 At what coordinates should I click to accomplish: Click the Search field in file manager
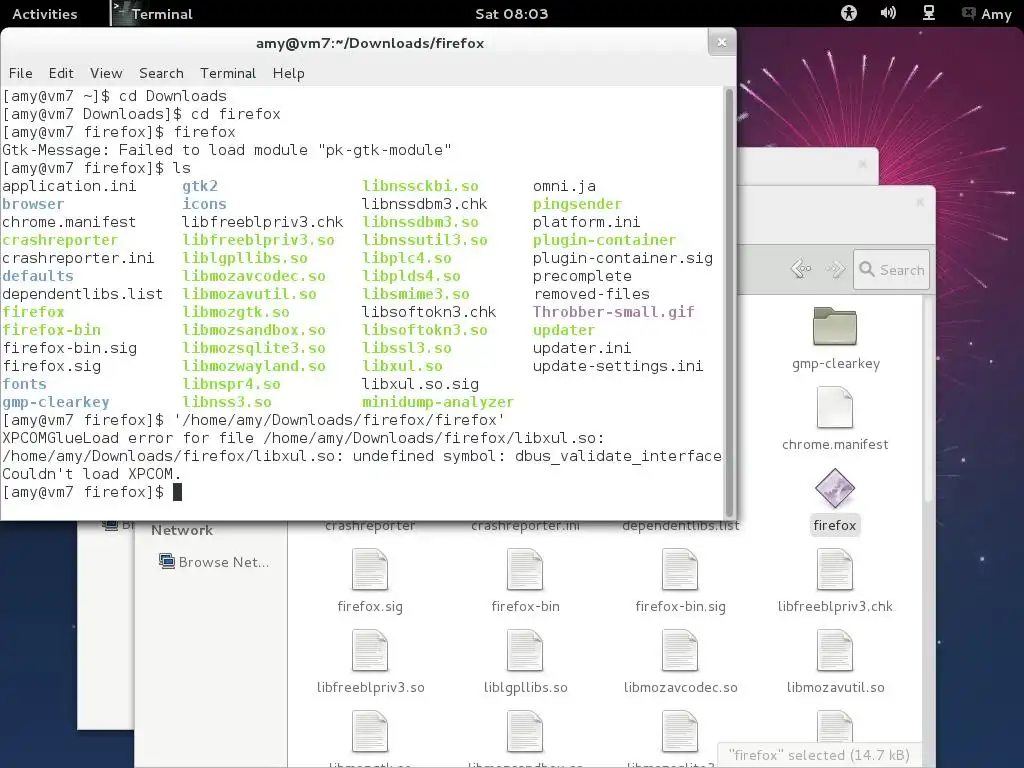pyautogui.click(x=891, y=270)
